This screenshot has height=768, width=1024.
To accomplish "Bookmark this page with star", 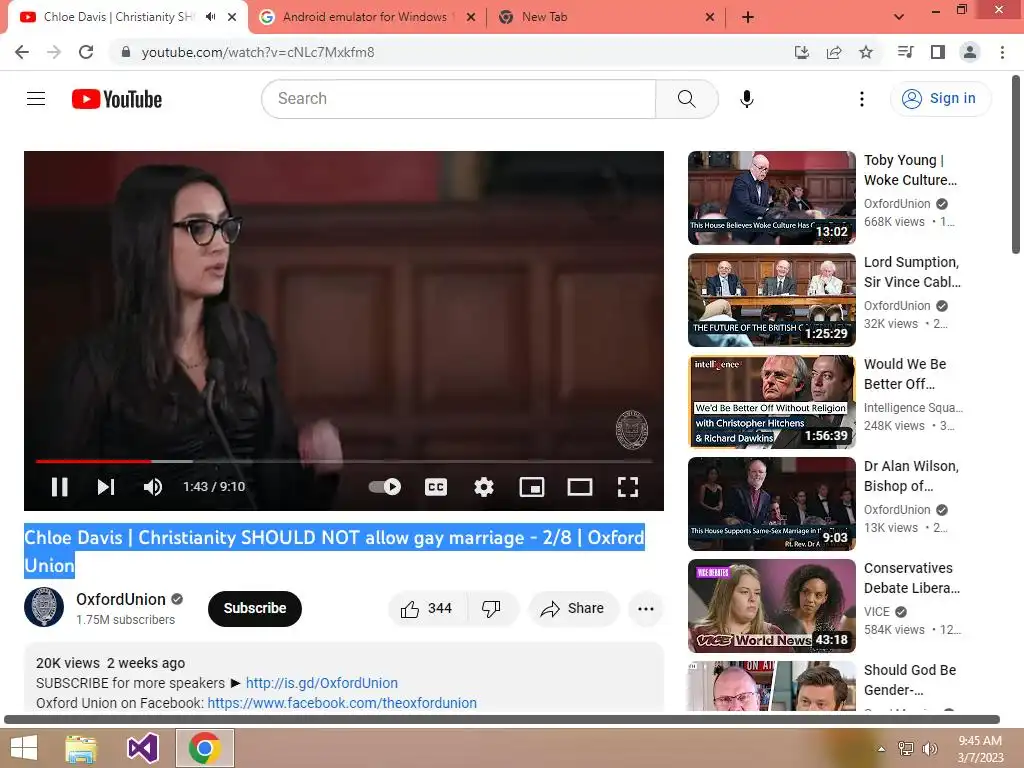I will coord(866,52).
